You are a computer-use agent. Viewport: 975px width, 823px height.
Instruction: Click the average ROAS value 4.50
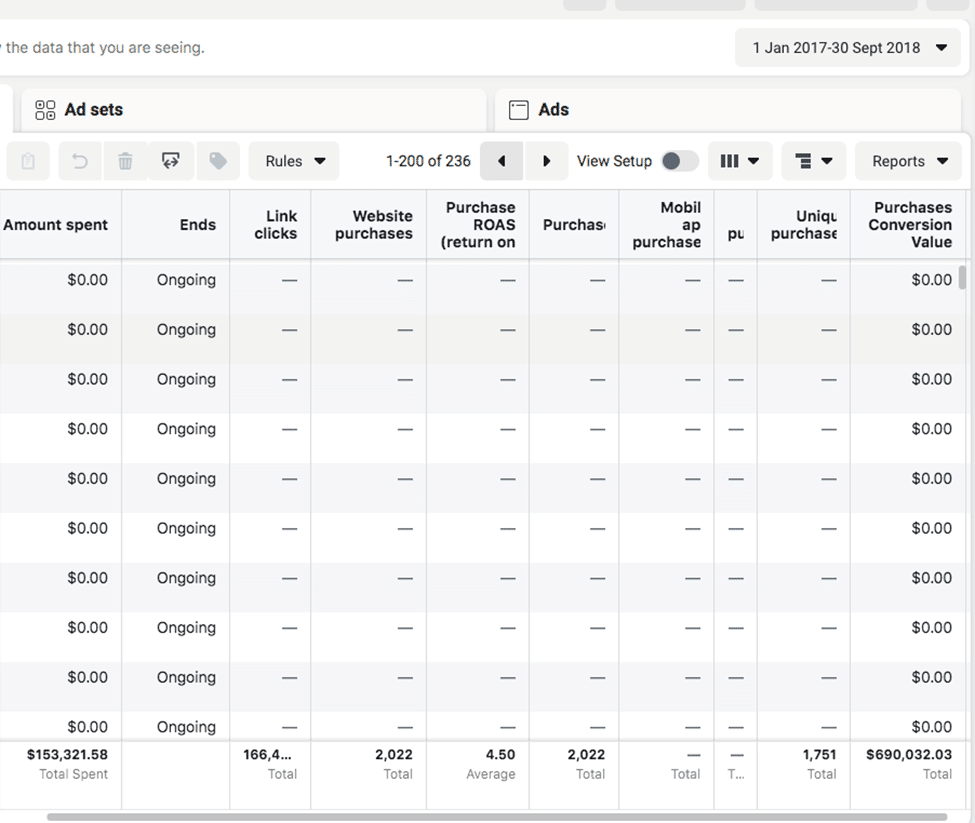[501, 755]
